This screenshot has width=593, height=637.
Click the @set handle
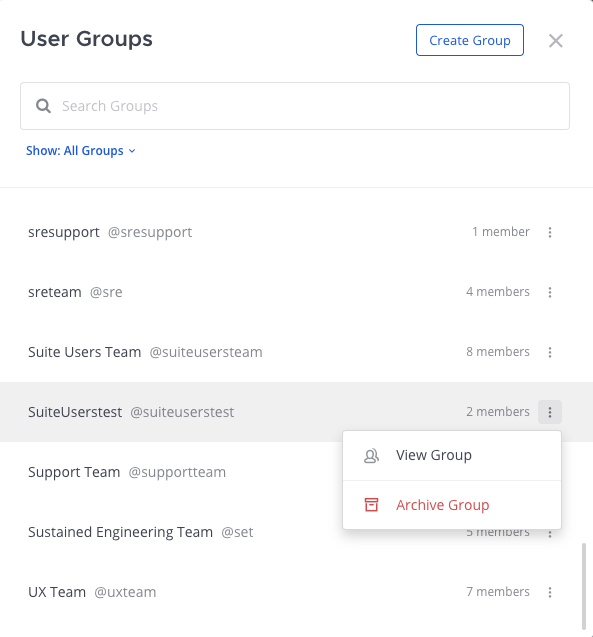[237, 532]
